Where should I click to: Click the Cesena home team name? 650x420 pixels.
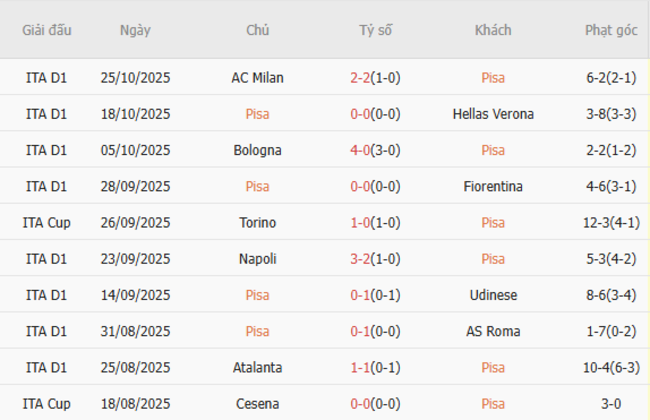pos(257,403)
